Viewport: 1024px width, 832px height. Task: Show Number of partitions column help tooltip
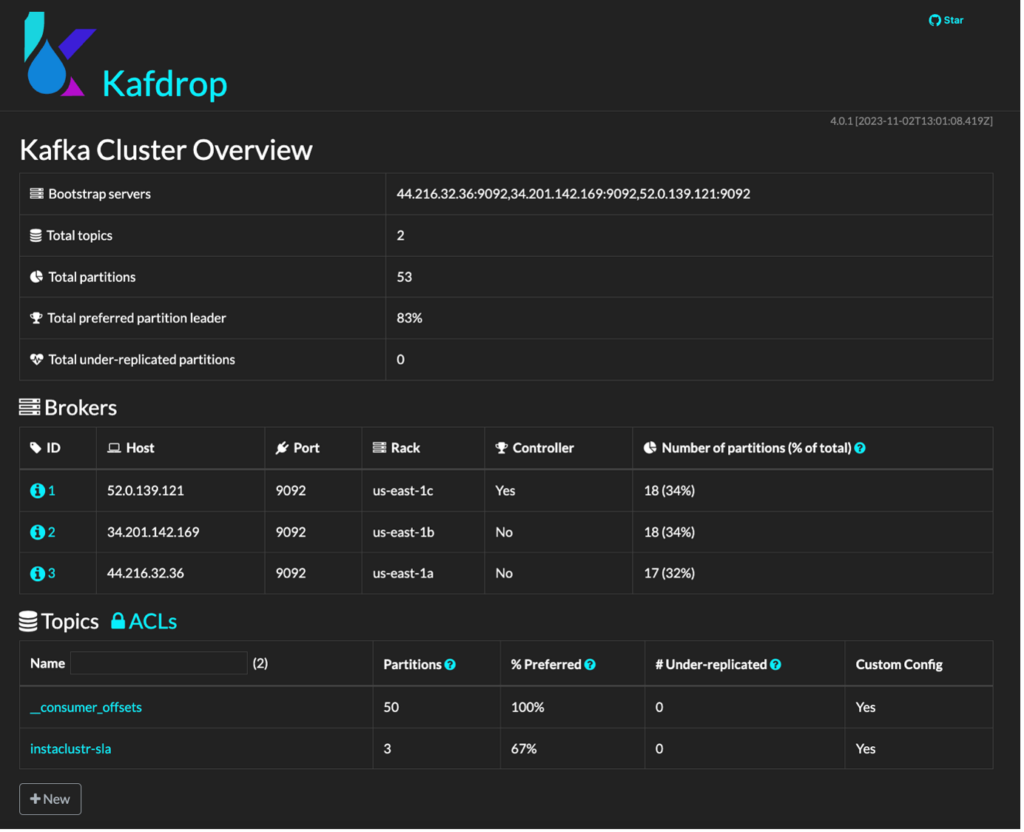(860, 448)
